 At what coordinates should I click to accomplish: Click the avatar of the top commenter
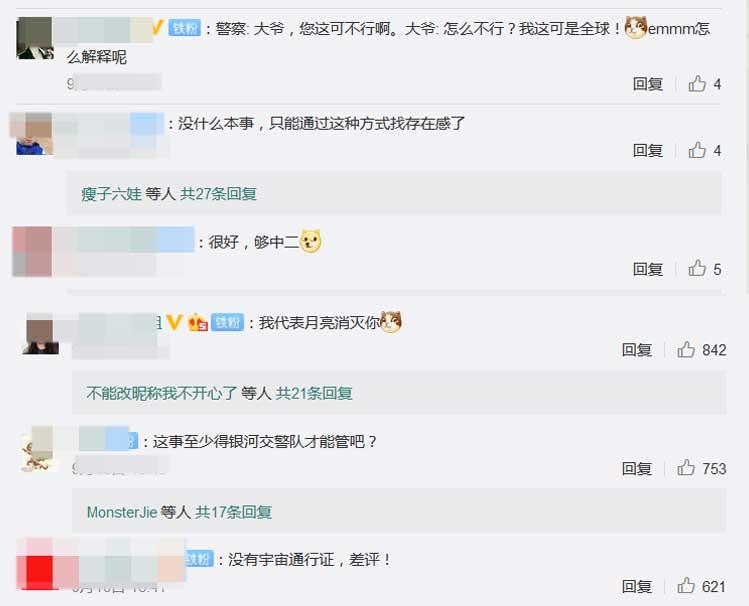pos(34,38)
